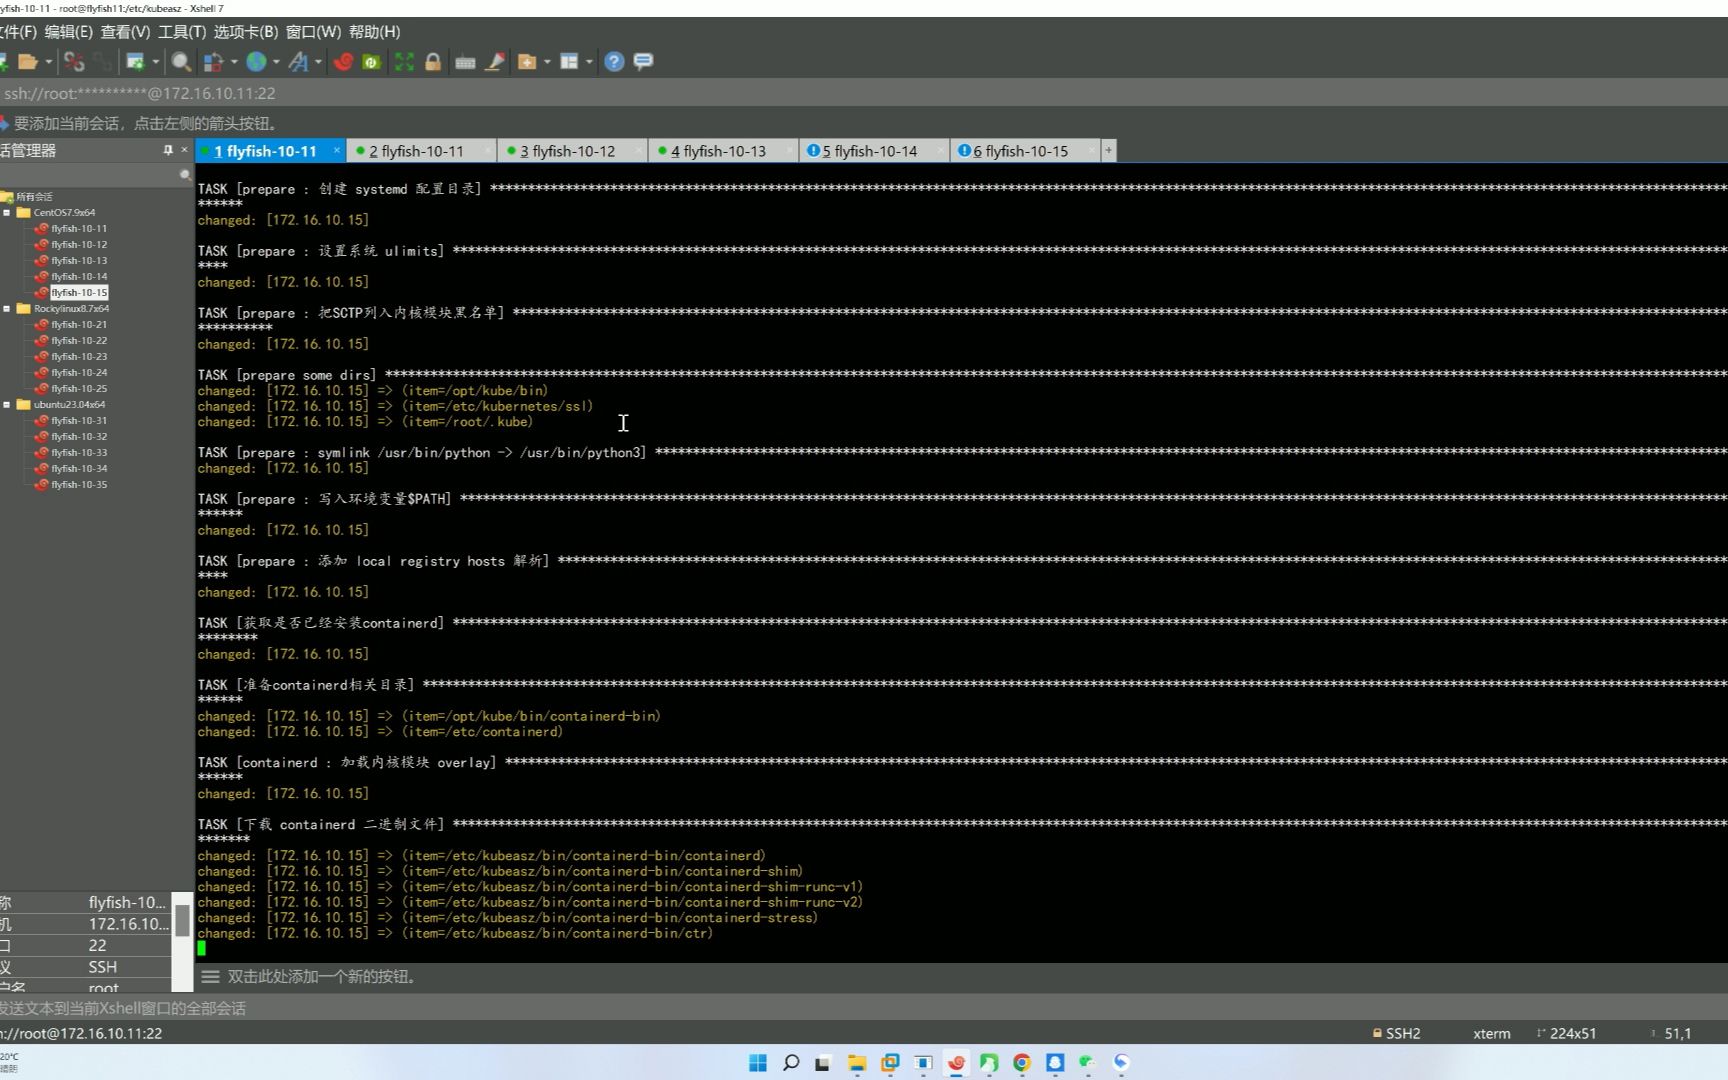Open the 帮助(H) menu
The width and height of the screenshot is (1728, 1080).
coord(375,32)
